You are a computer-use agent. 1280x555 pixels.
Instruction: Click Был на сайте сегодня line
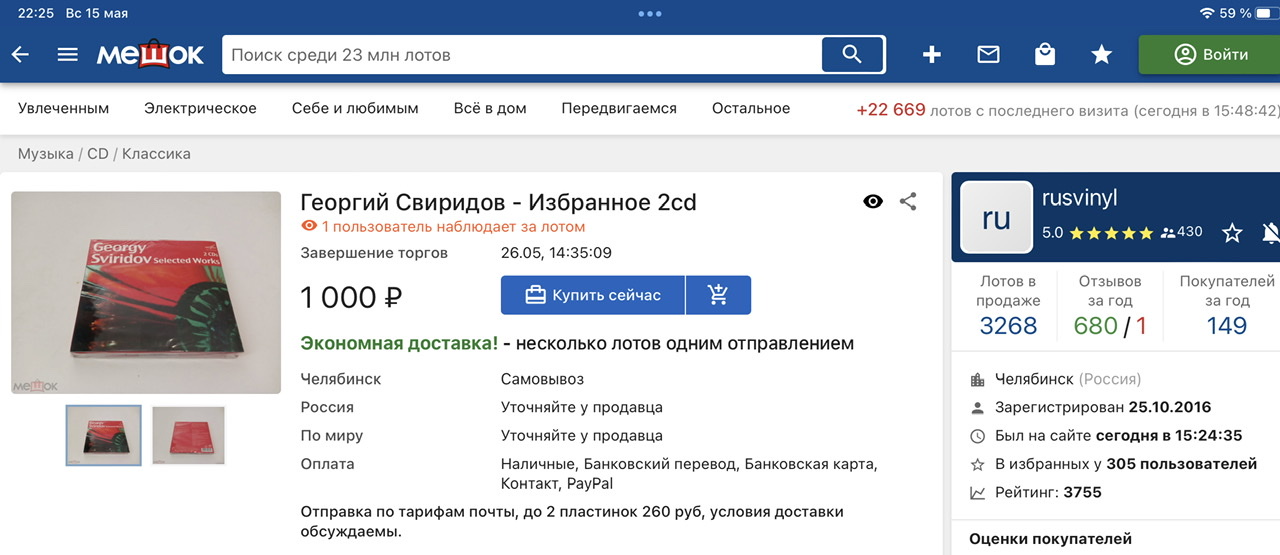click(x=1119, y=435)
